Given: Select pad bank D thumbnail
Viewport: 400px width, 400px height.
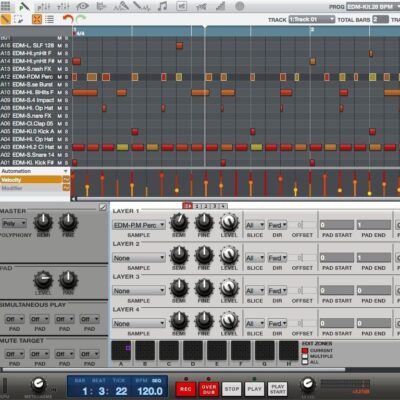Looking at the screenshot, I should [x=193, y=350].
